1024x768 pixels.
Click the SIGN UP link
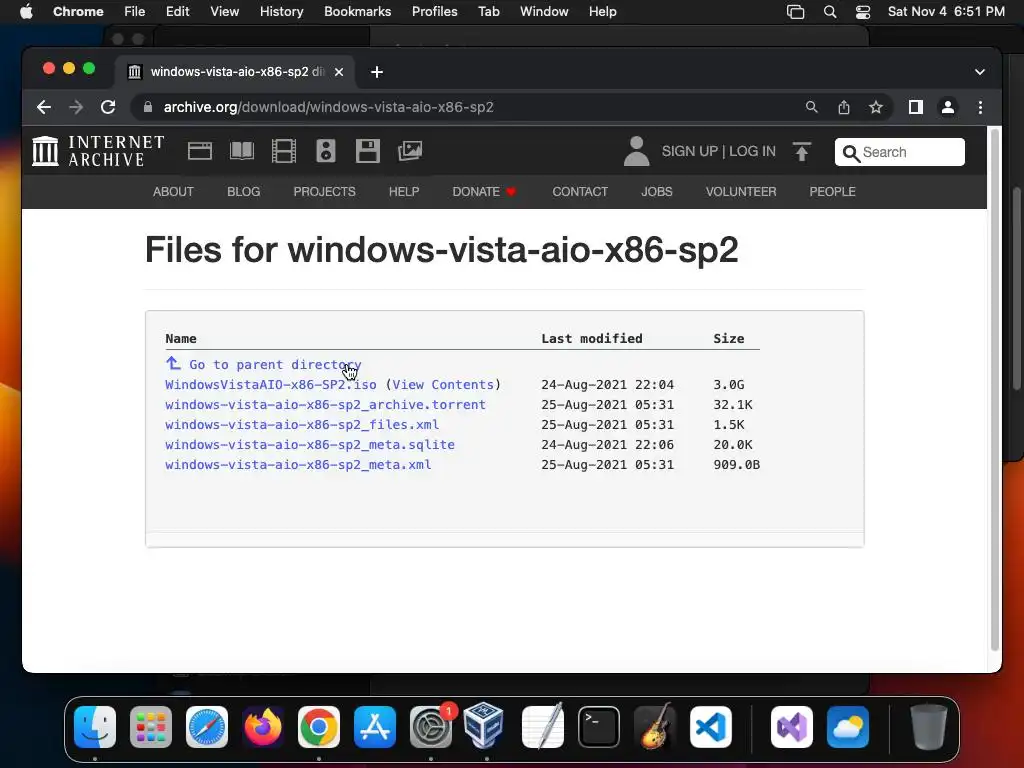[x=690, y=151]
